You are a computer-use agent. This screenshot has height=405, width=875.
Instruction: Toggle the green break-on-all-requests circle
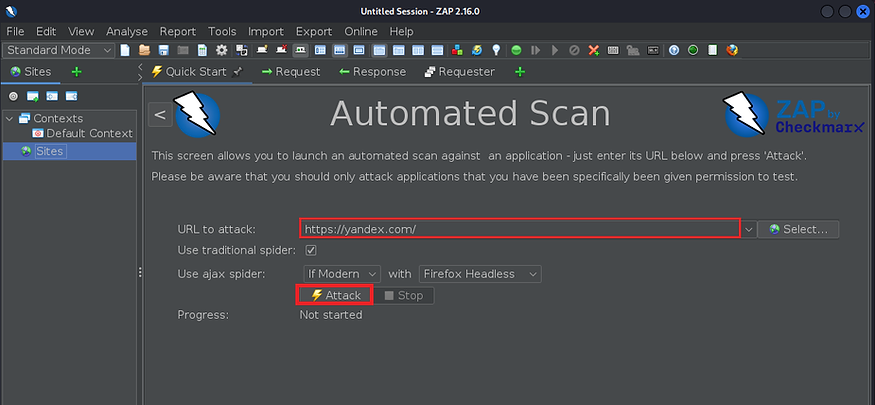(x=516, y=50)
